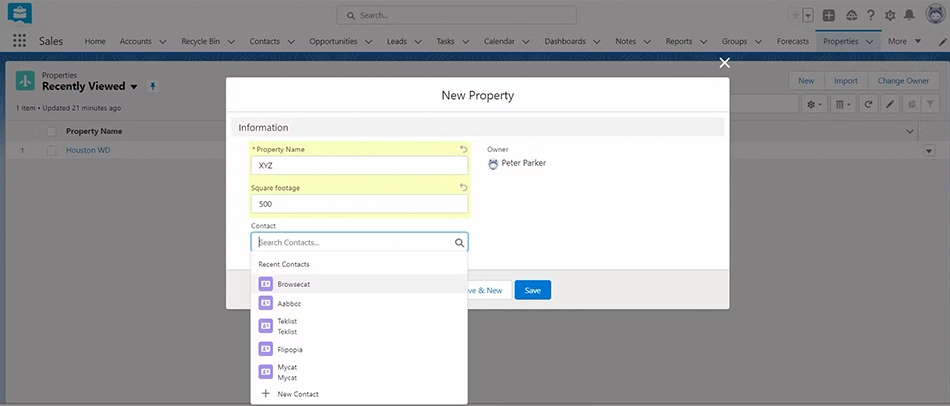The width and height of the screenshot is (950, 406).
Task: Click the Salesforce app logo icon
Action: (20, 13)
